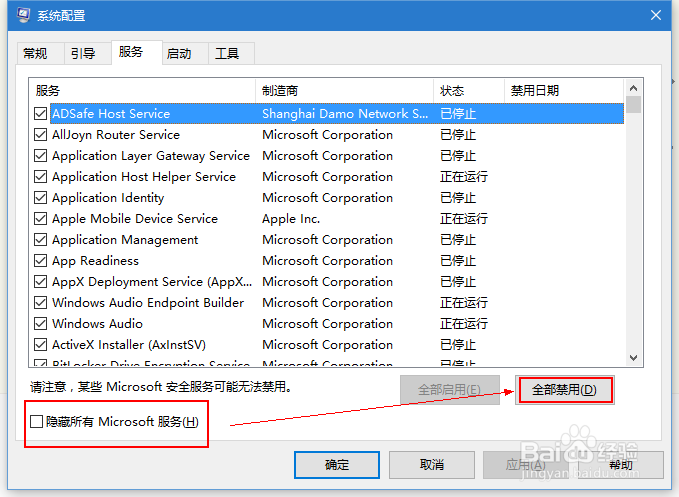Uncheck Application Layer Gateway Service checkbox

[40, 156]
